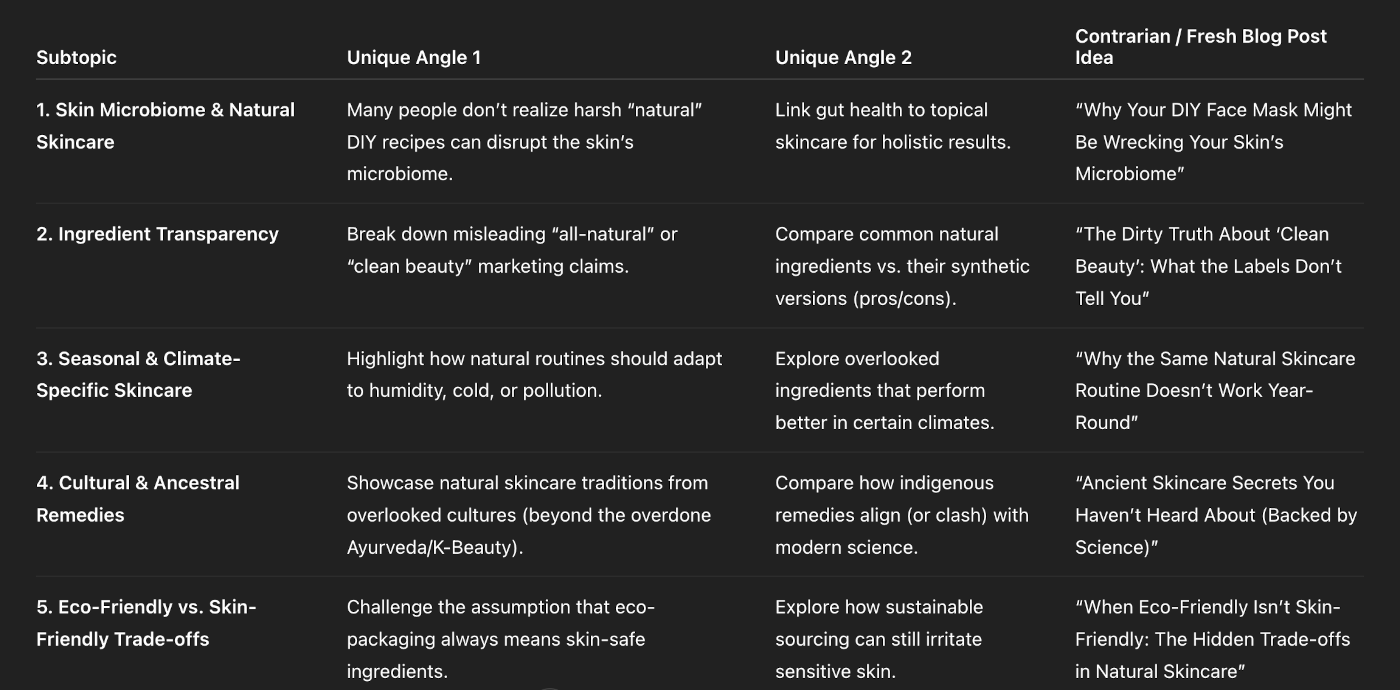Click the Unique Angle 2 column header
The image size is (1400, 690).
tap(843, 57)
